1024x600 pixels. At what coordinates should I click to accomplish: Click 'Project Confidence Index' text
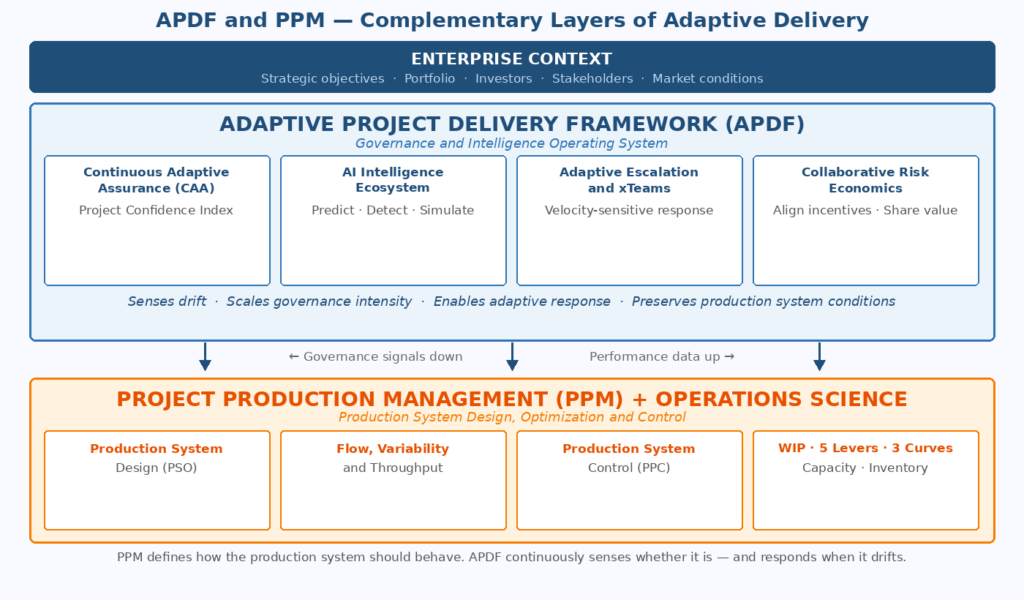coord(156,210)
